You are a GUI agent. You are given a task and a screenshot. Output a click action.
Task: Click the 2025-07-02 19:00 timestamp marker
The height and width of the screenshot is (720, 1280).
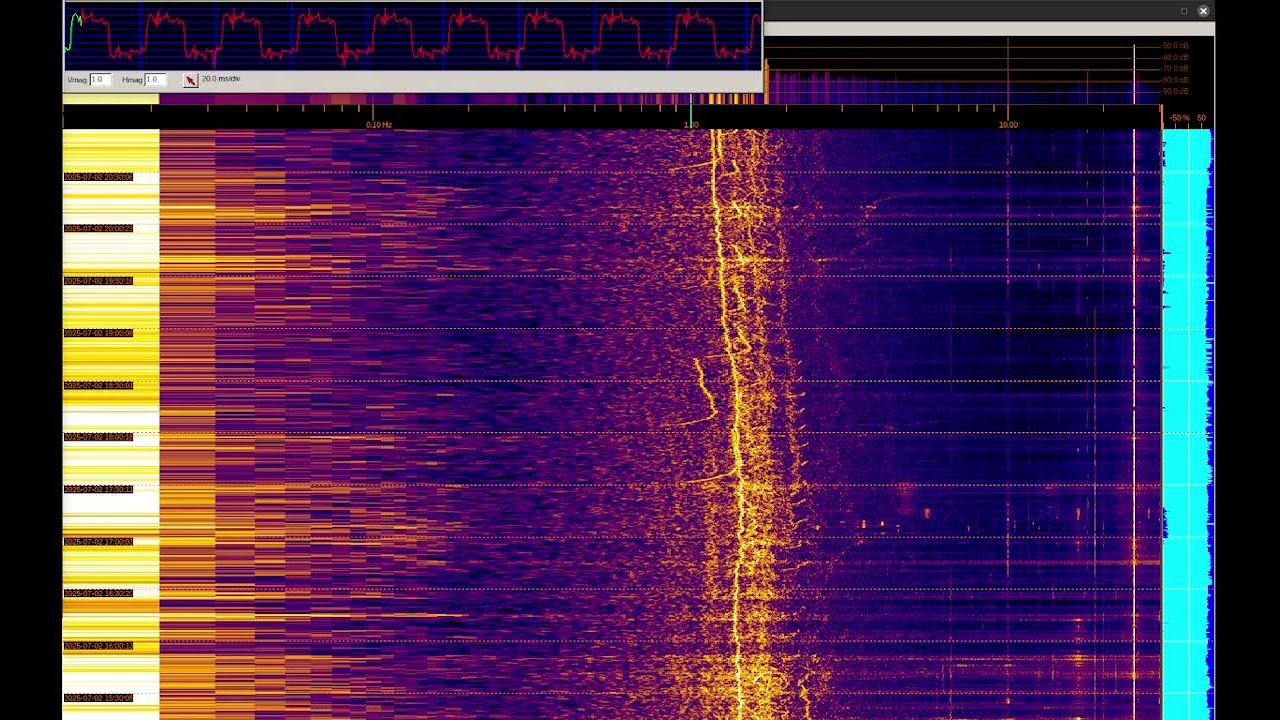pyautogui.click(x=98, y=333)
